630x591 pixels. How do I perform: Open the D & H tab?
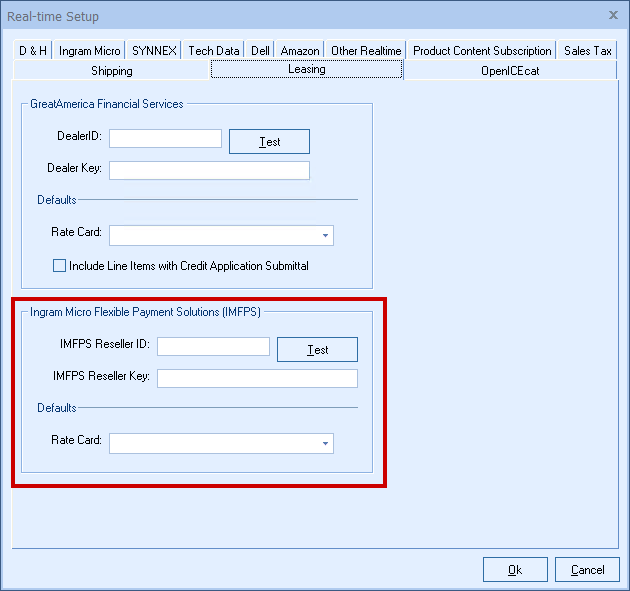[33, 51]
